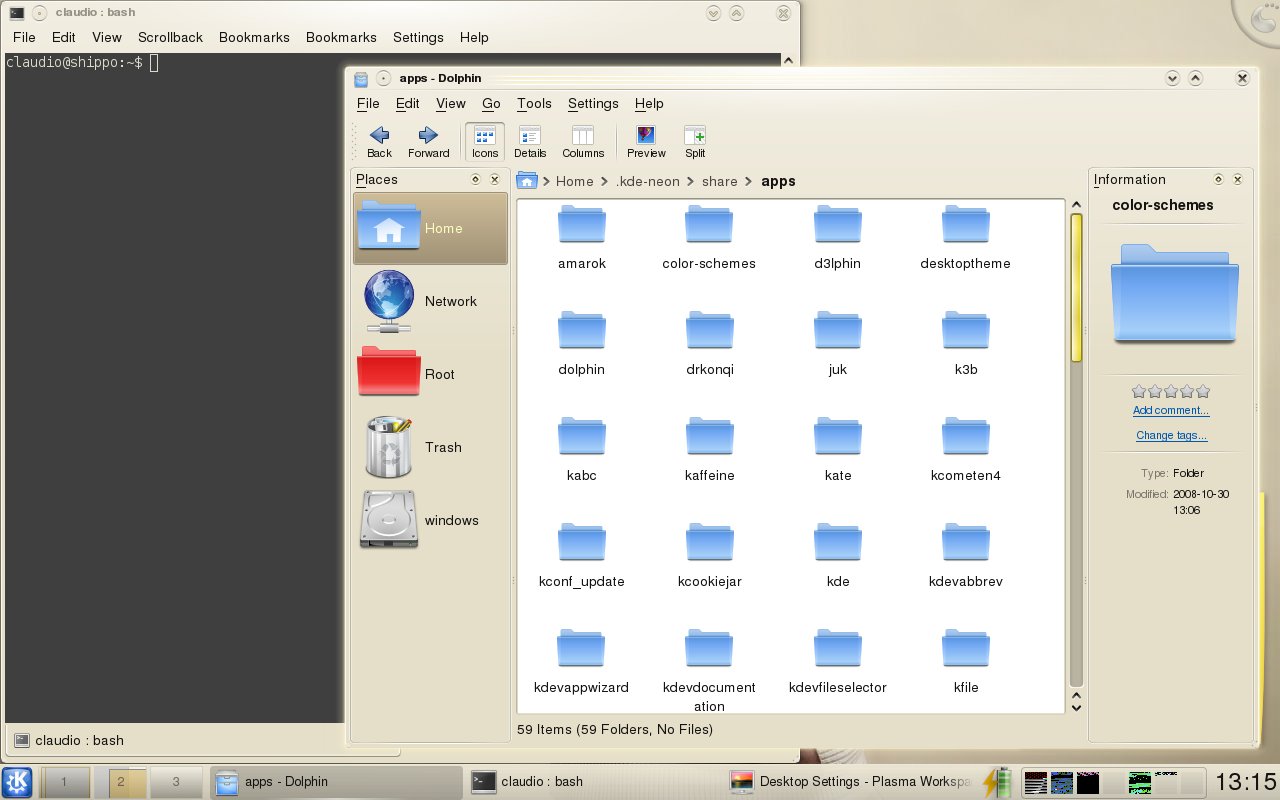
Task: Select the color-schemes folder
Action: [x=709, y=237]
